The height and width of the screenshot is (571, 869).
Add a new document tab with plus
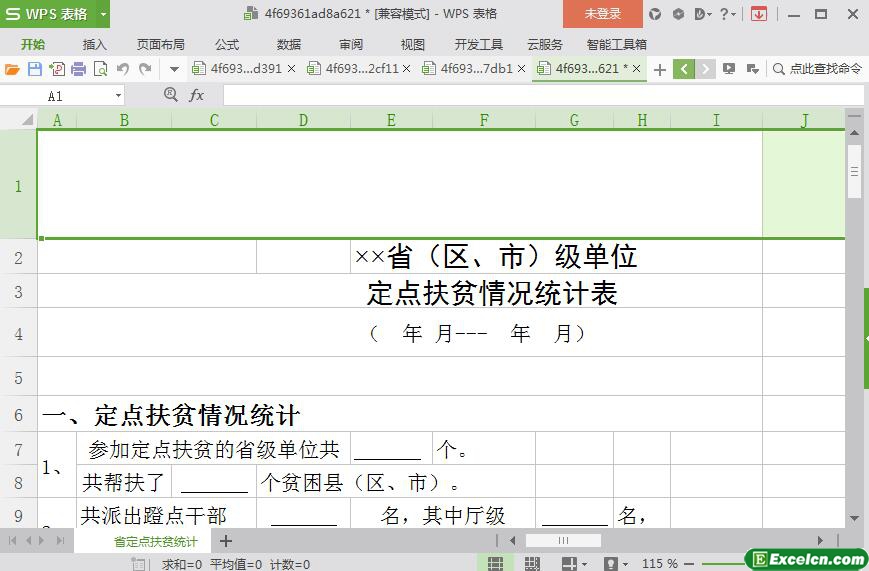pos(660,69)
